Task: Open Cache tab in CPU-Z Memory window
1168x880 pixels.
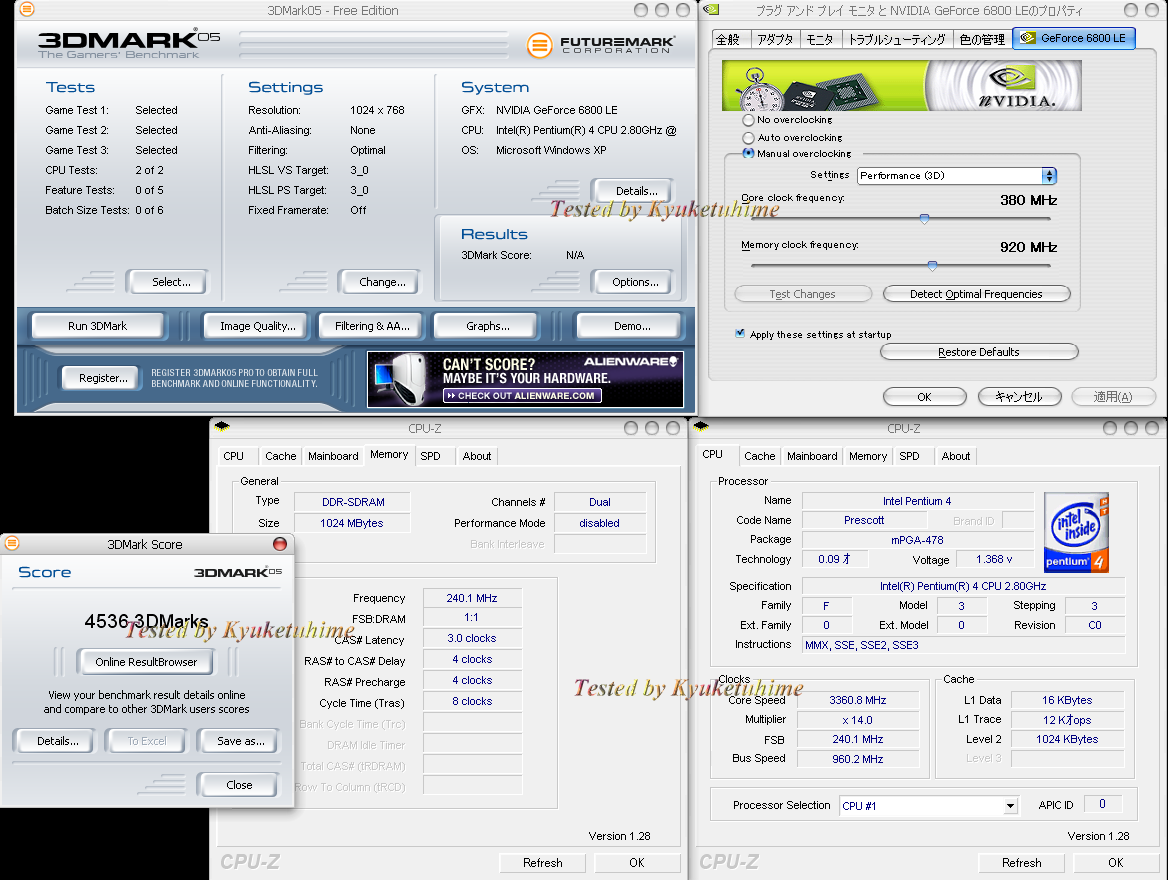Action: click(280, 456)
